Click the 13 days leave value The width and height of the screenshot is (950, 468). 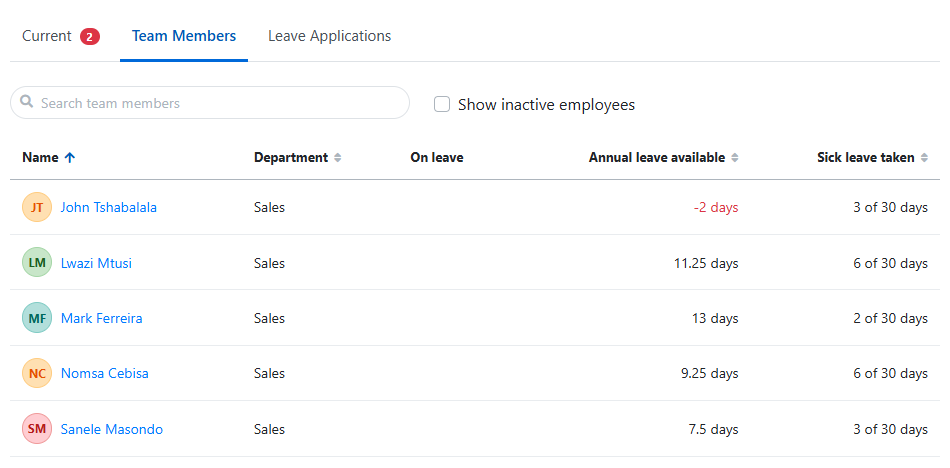715,318
